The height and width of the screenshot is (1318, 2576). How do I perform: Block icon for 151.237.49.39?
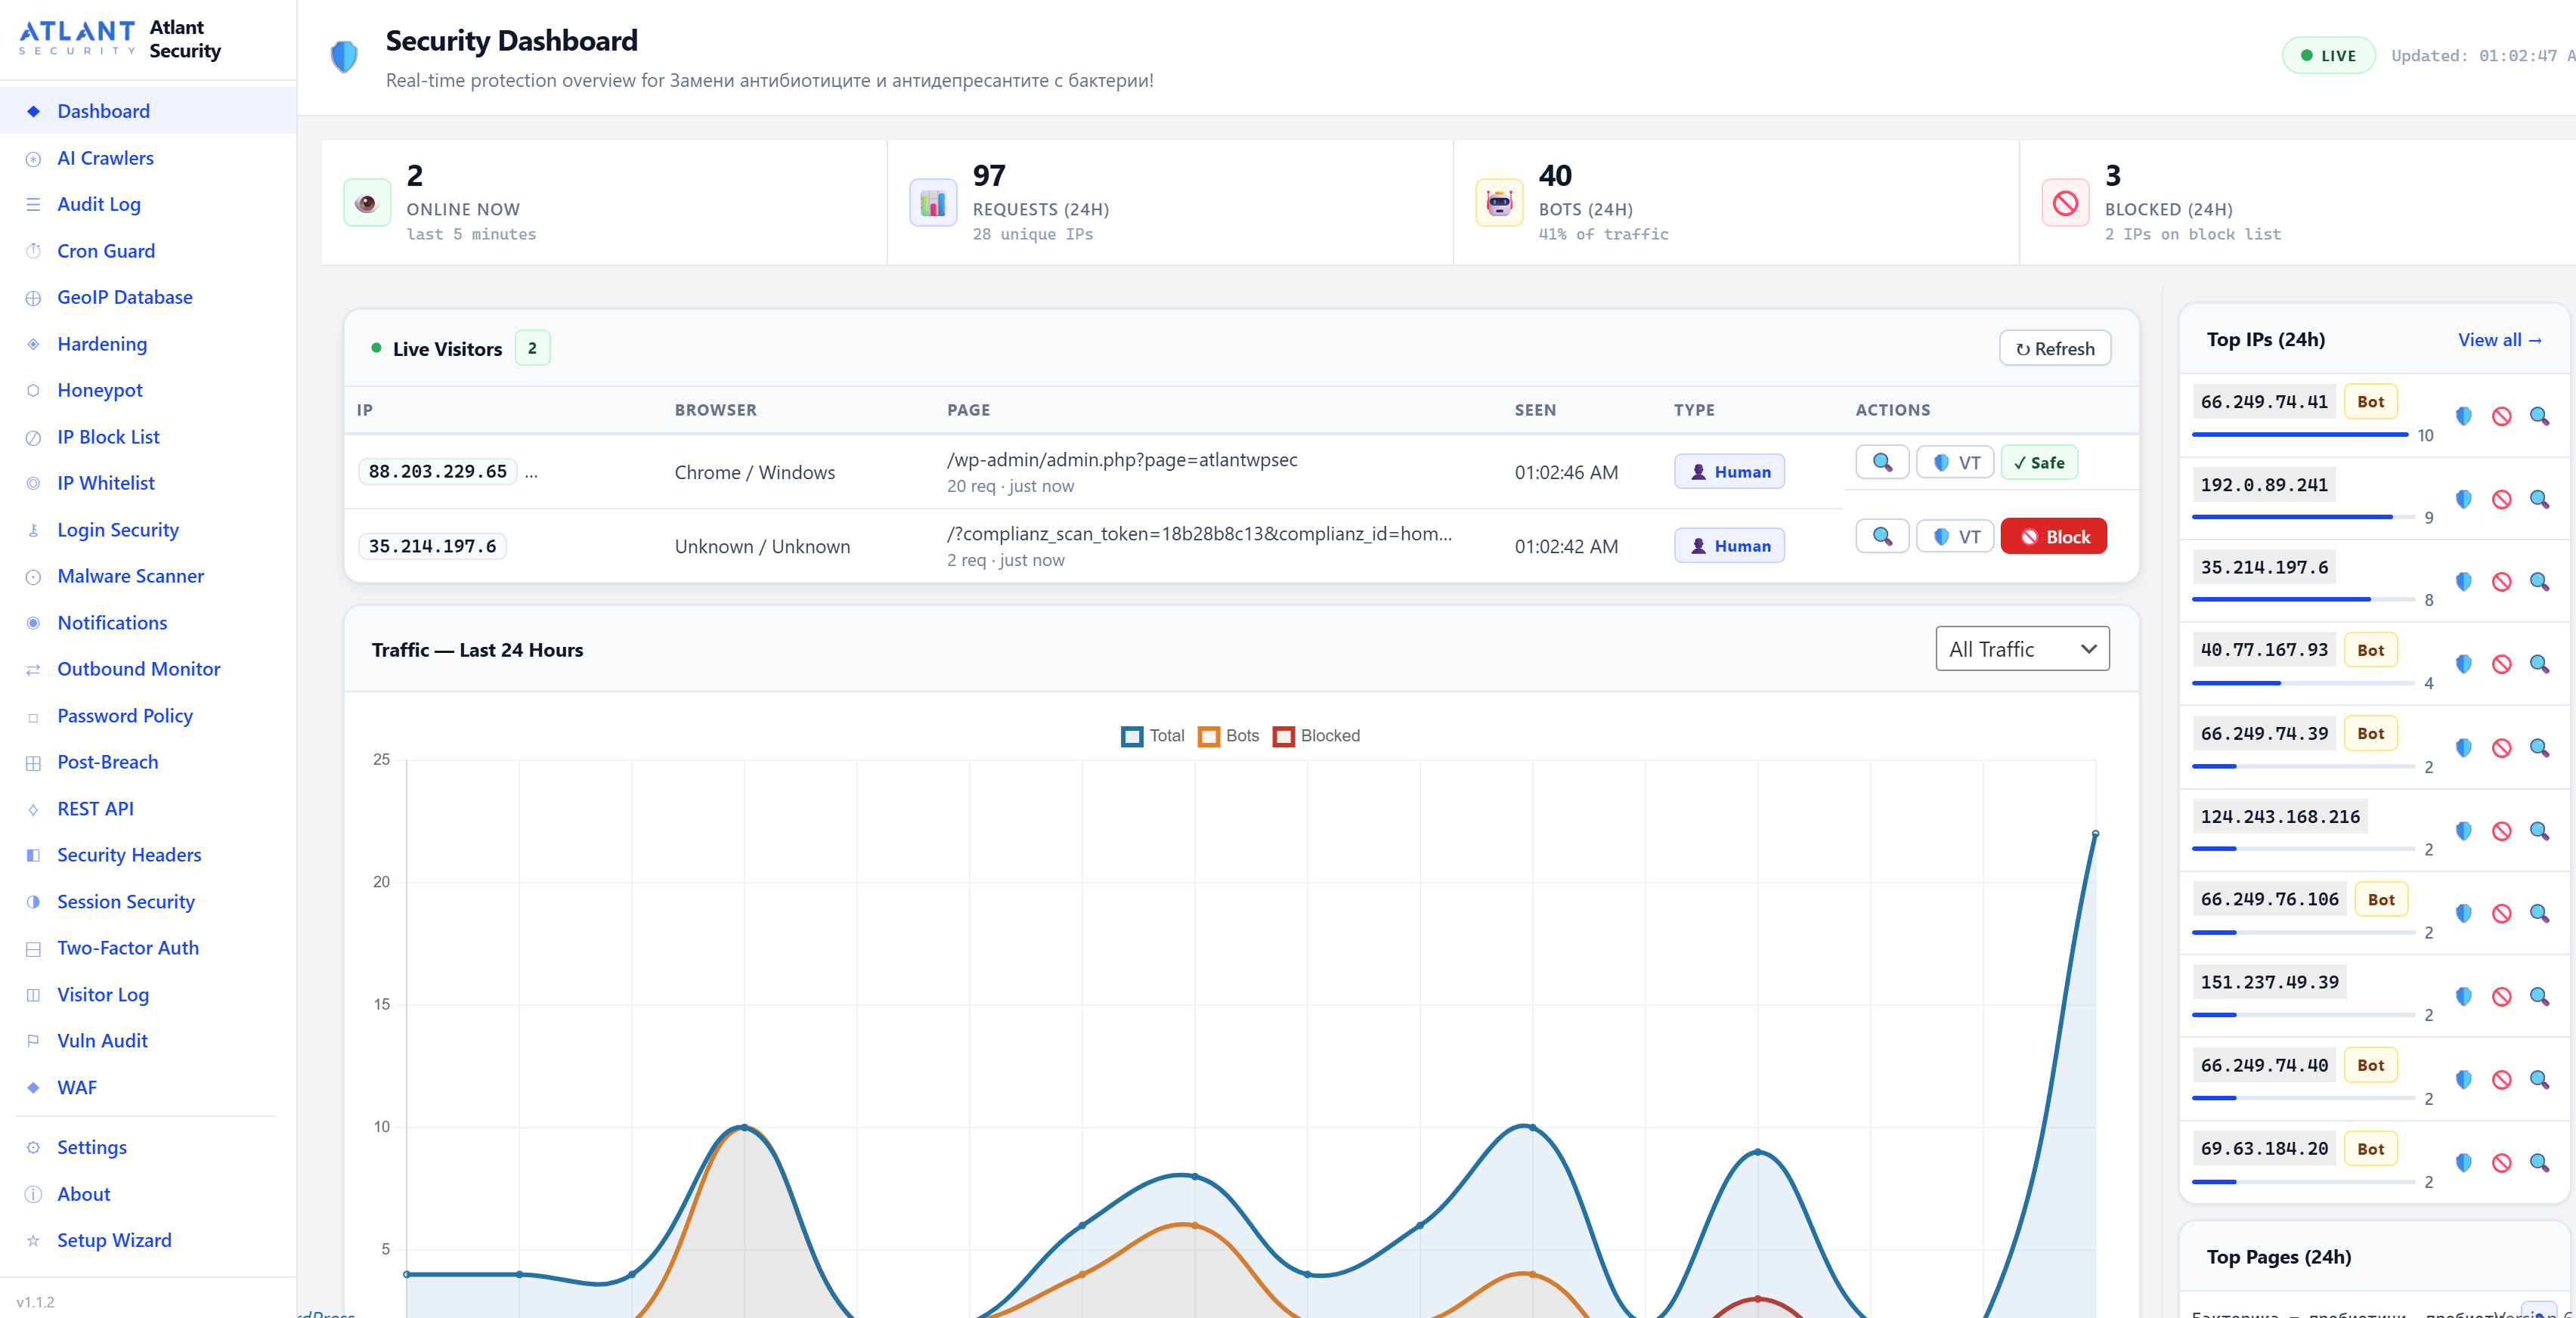2501,996
